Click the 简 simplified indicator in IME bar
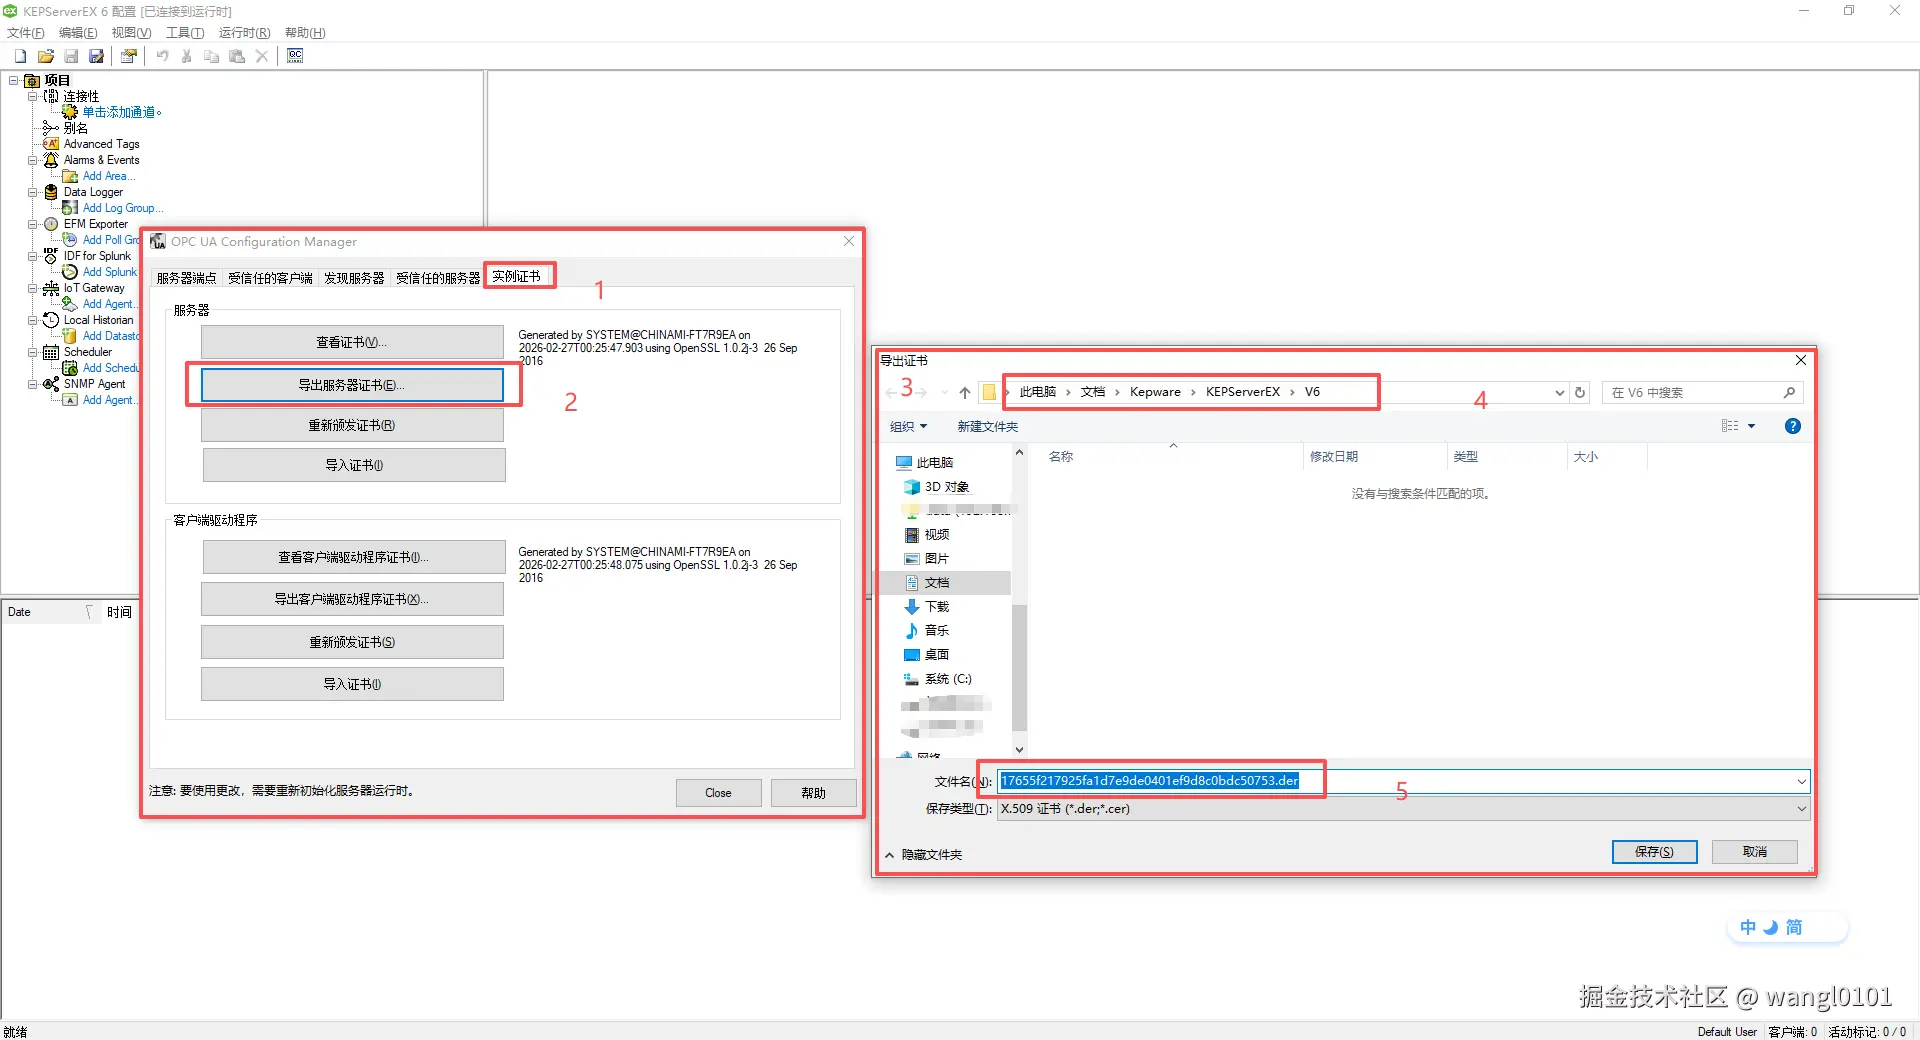Viewport: 1920px width, 1040px height. [x=1794, y=927]
